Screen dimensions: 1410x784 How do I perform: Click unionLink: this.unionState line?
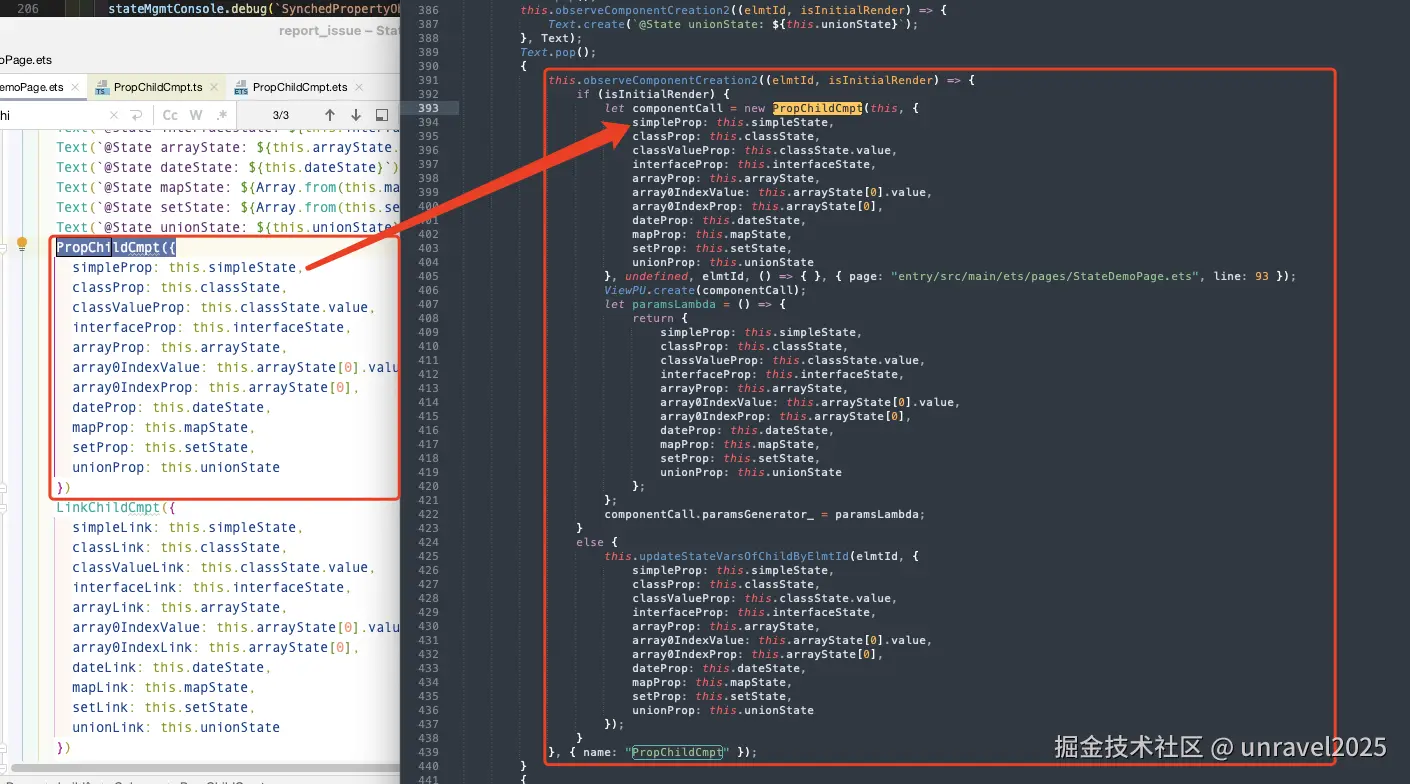176,727
